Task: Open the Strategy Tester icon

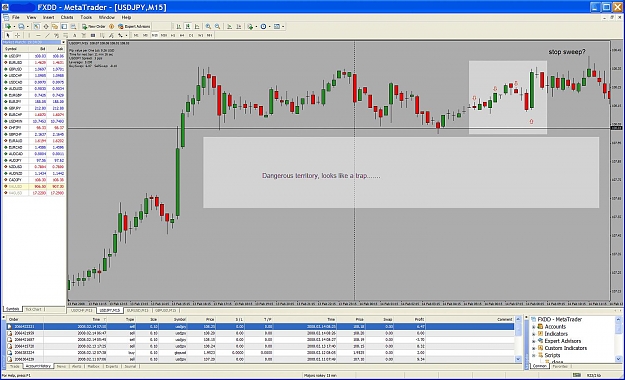Action: click(73, 26)
